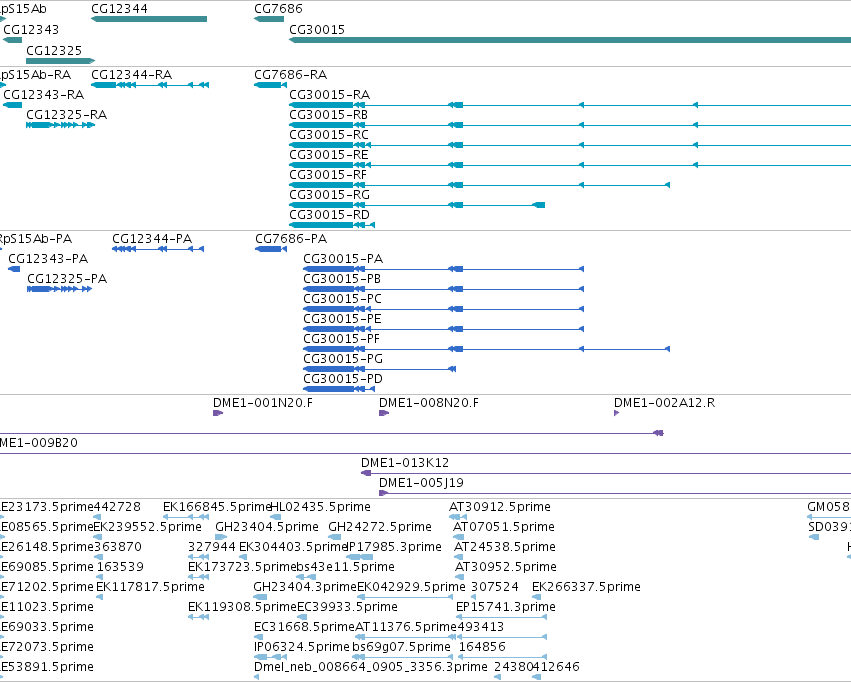Select the AT11376.5prime EST label
The height and width of the screenshot is (682, 851).
coord(406,627)
